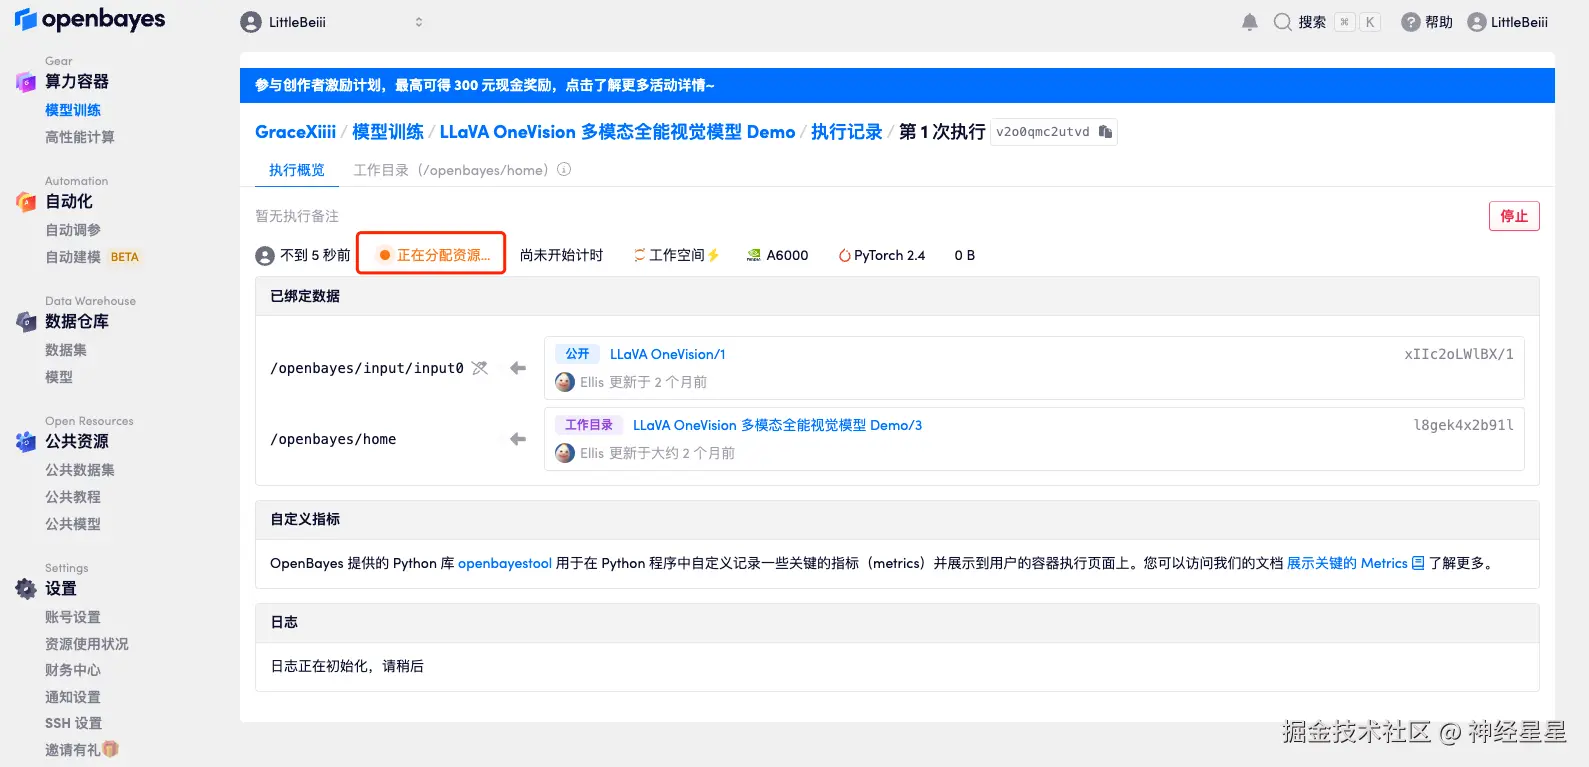Open 财务中心 in sidebar

(x=73, y=670)
